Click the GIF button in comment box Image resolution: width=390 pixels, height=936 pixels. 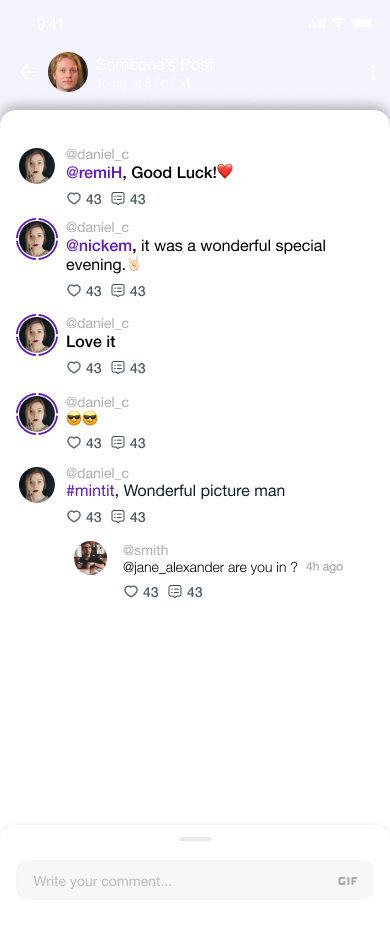point(348,880)
